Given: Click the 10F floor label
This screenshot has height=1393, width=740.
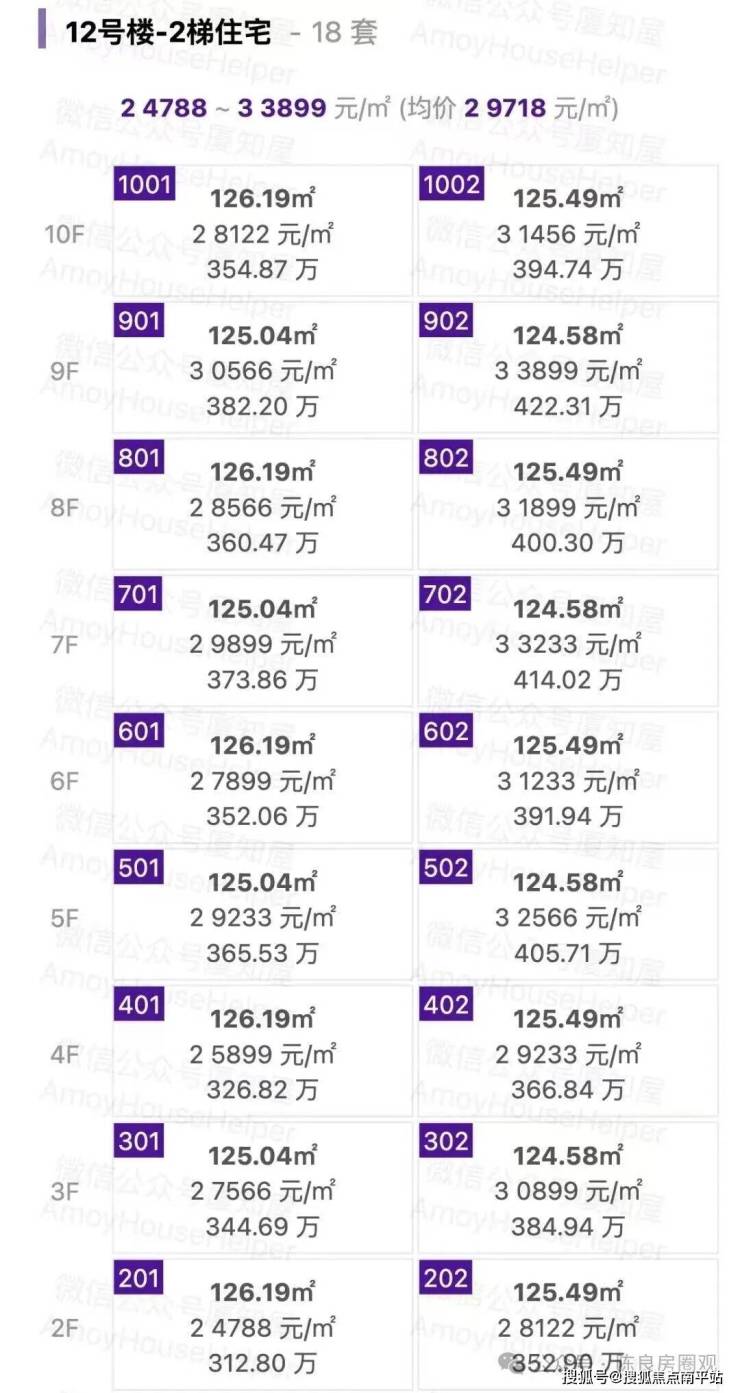Looking at the screenshot, I should (65, 235).
